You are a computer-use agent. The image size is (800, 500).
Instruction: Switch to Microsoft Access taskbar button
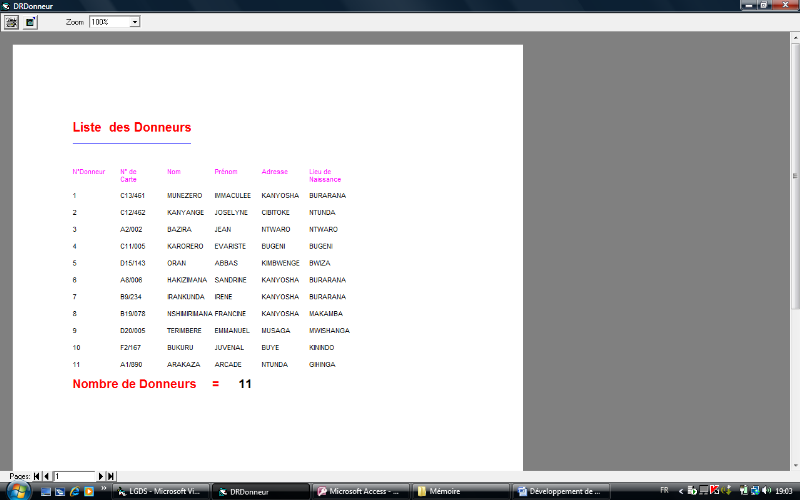[361, 491]
